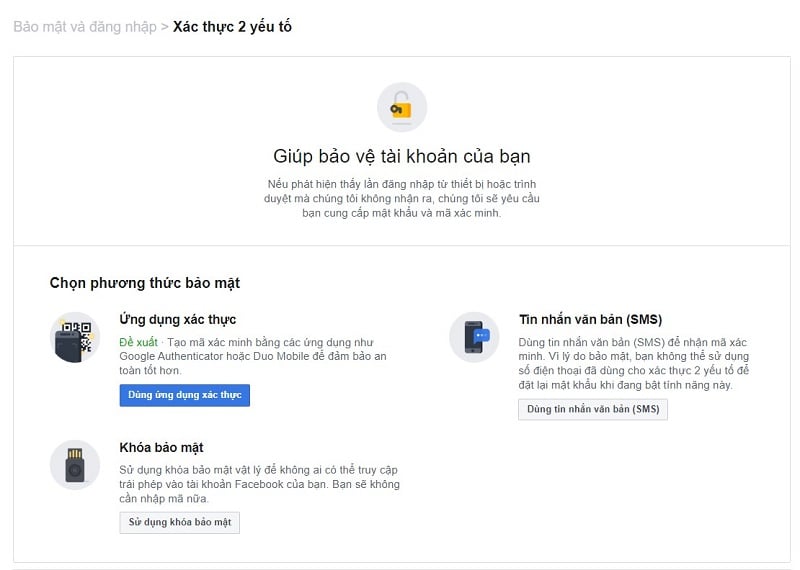
Task: Click the 'Dùng ứng dụng xác thực' blue button
Action: click(x=185, y=395)
